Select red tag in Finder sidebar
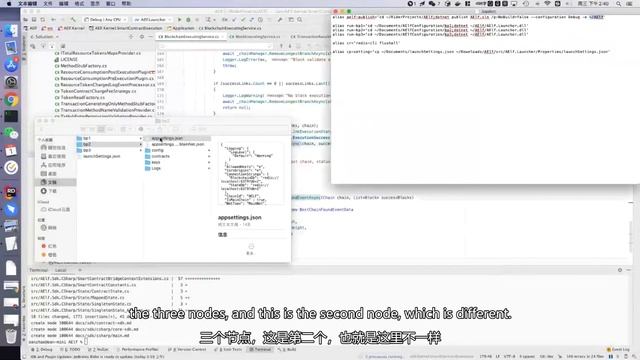The height and width of the screenshot is (360, 640). coord(49,246)
